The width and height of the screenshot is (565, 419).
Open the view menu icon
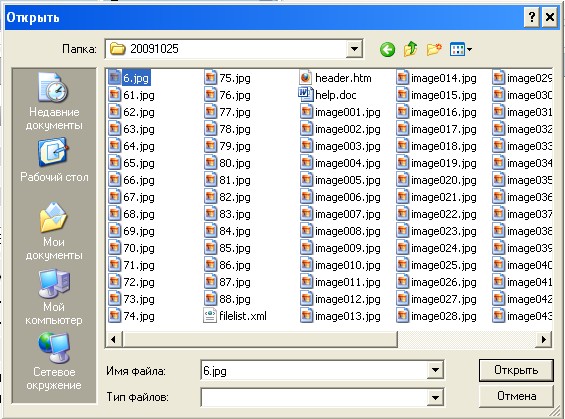[x=461, y=49]
